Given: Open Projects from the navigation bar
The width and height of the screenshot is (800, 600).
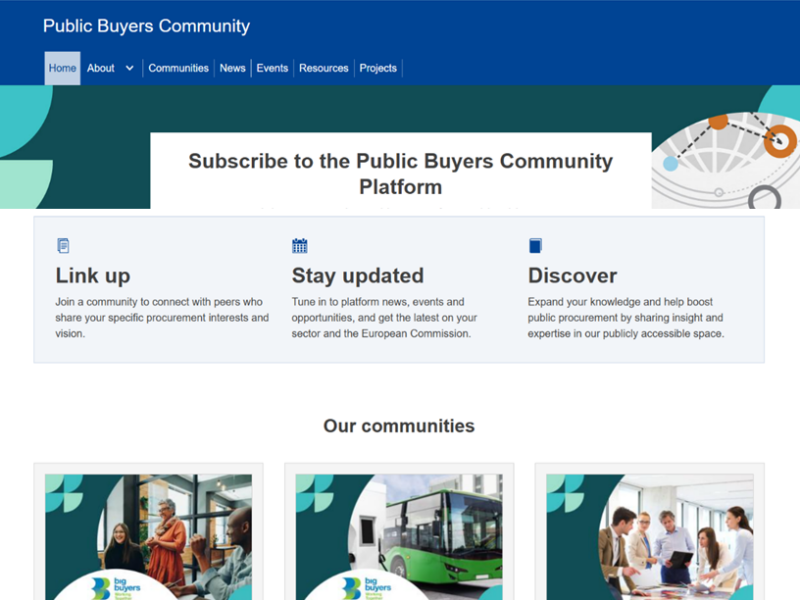Looking at the screenshot, I should click(378, 68).
